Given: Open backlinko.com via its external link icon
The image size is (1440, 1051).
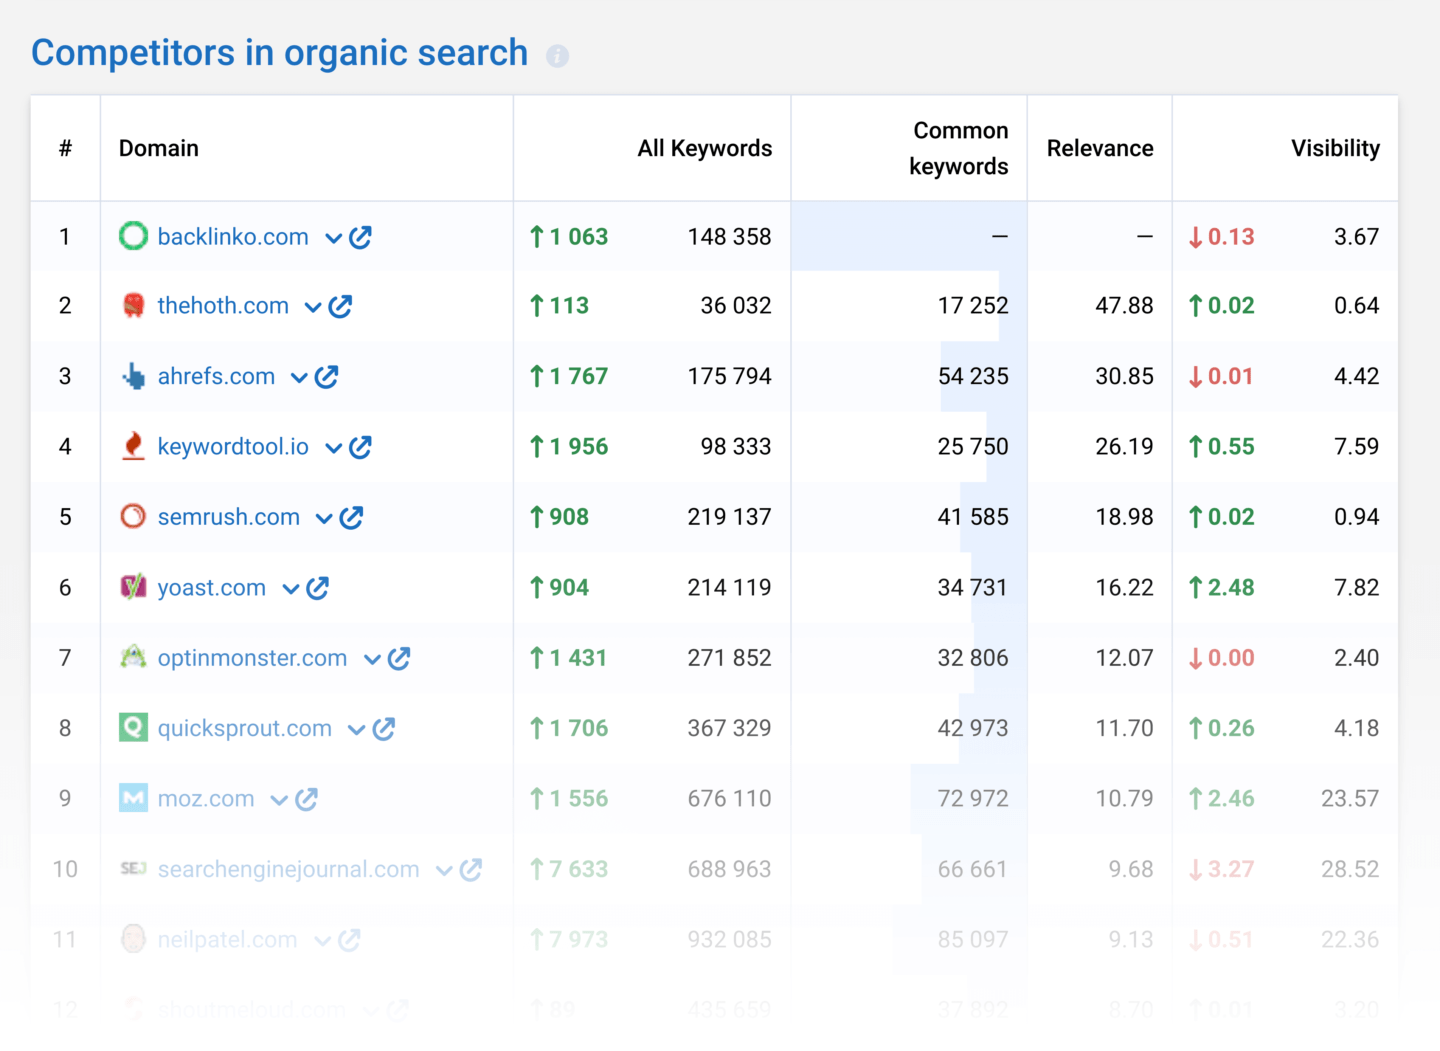Looking at the screenshot, I should coord(361,237).
